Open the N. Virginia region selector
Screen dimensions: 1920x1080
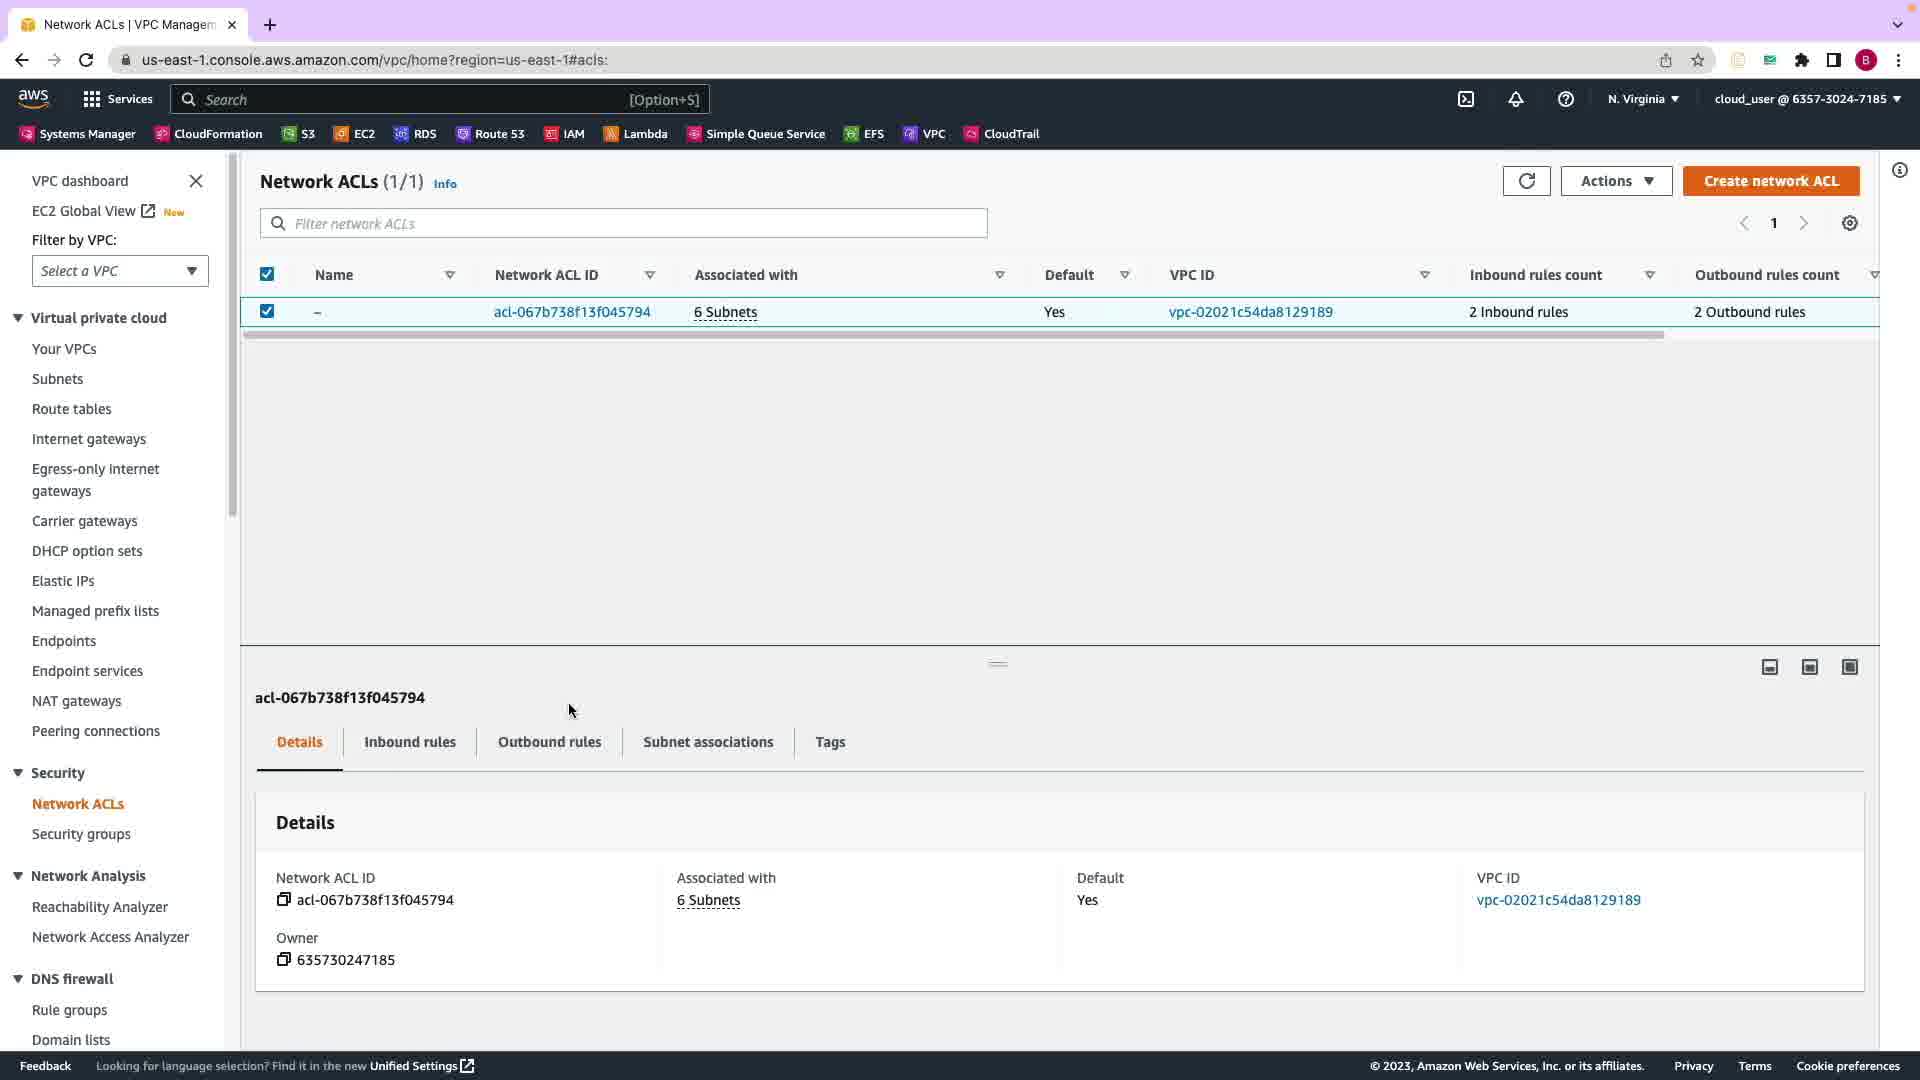click(x=1643, y=99)
